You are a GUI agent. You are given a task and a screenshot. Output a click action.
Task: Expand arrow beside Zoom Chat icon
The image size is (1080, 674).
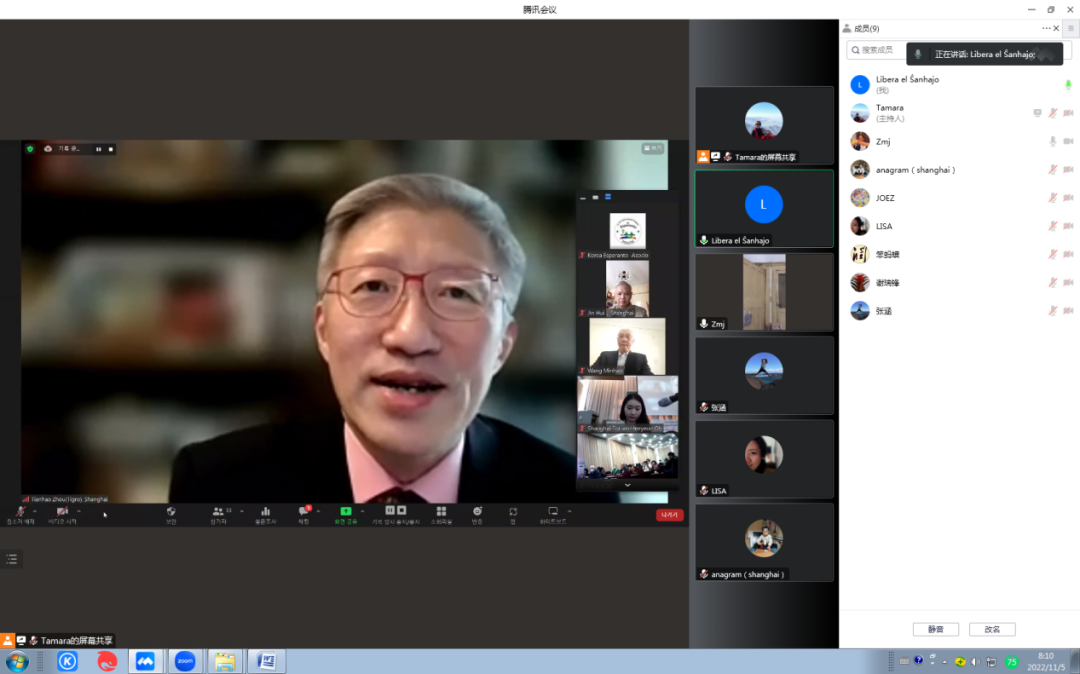[318, 511]
